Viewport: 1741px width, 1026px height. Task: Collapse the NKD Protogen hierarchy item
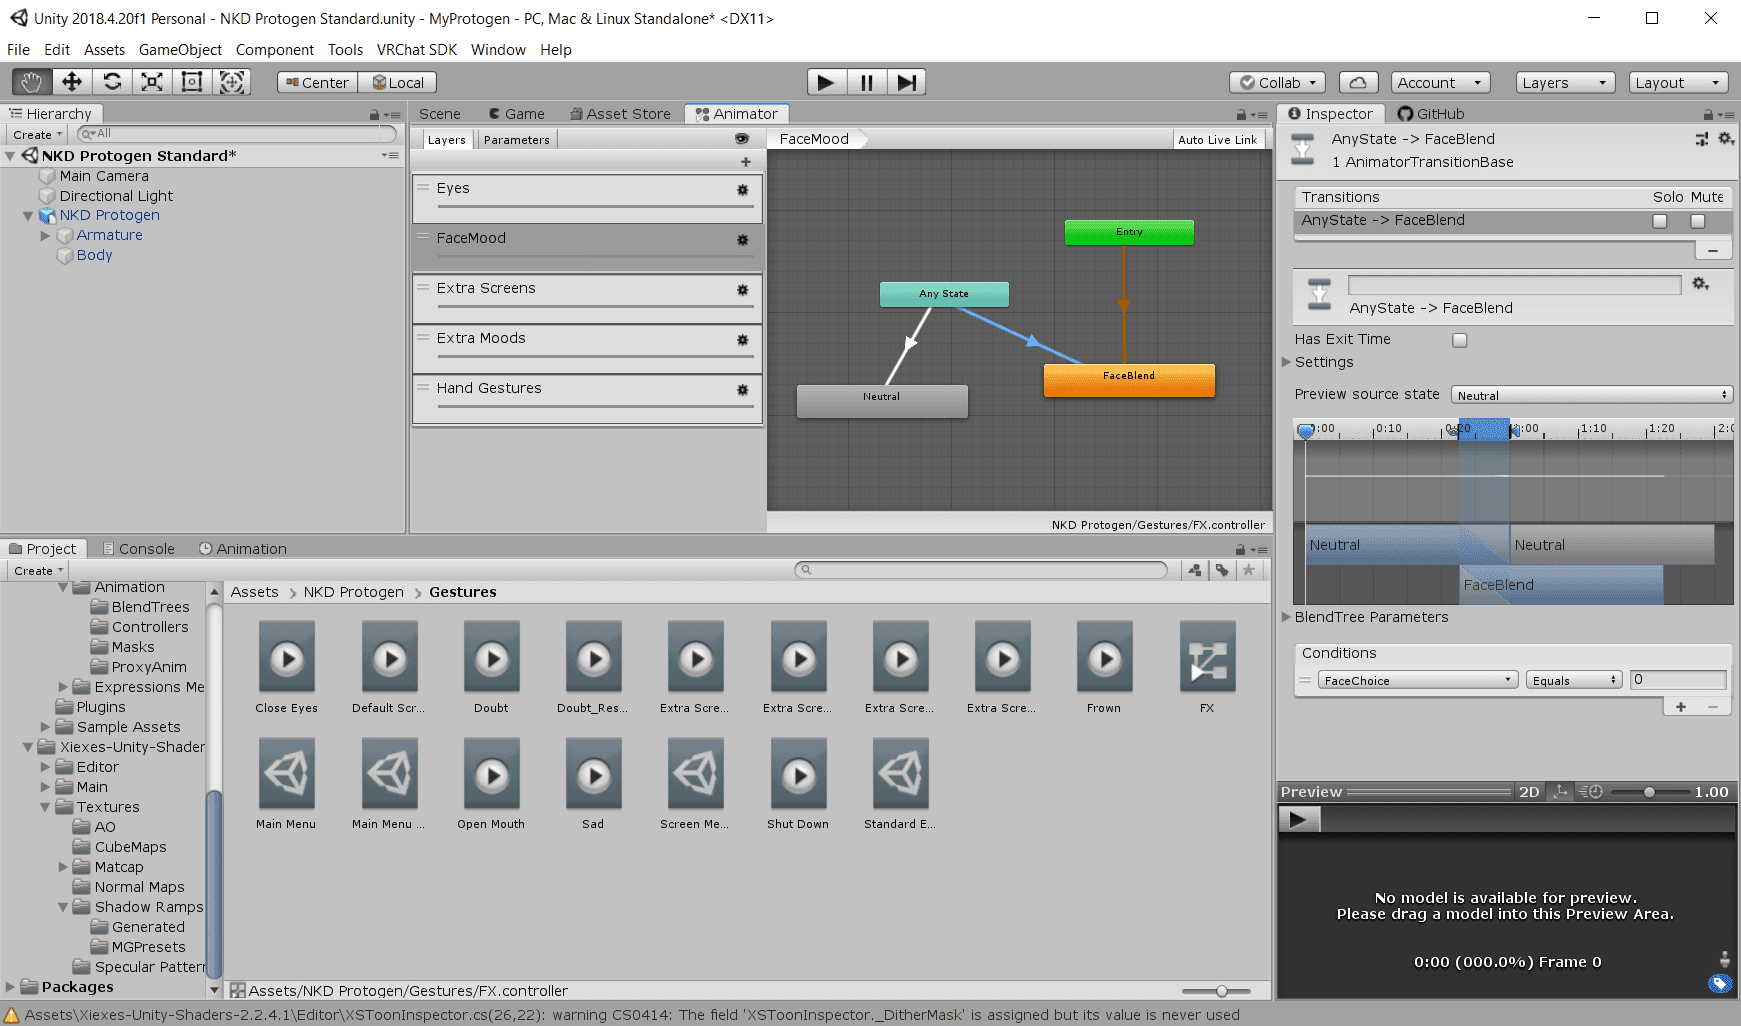pos(28,216)
